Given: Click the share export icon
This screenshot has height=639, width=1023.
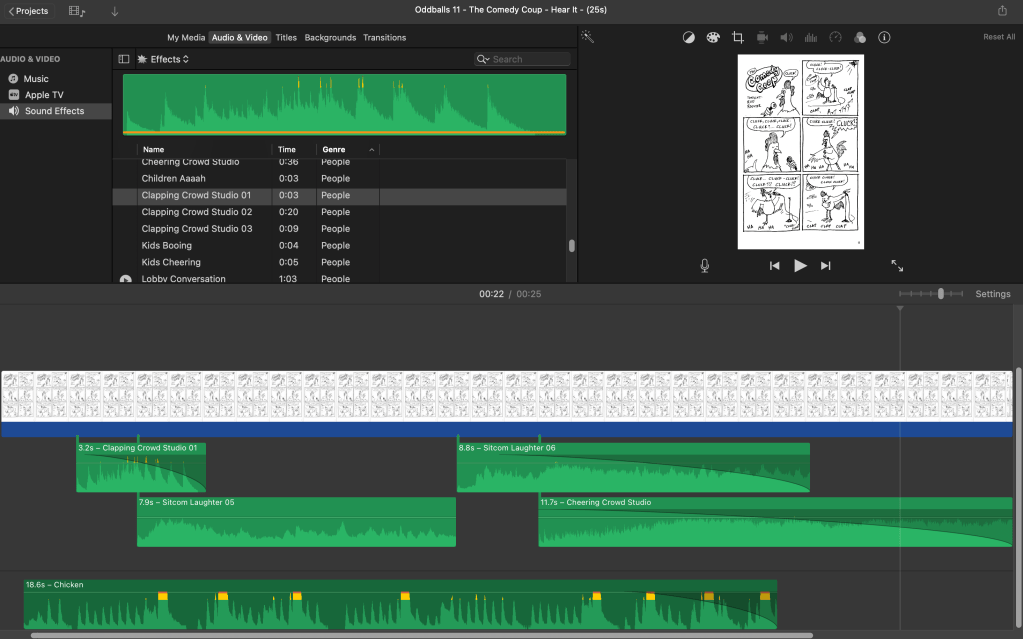Looking at the screenshot, I should click(x=1002, y=11).
